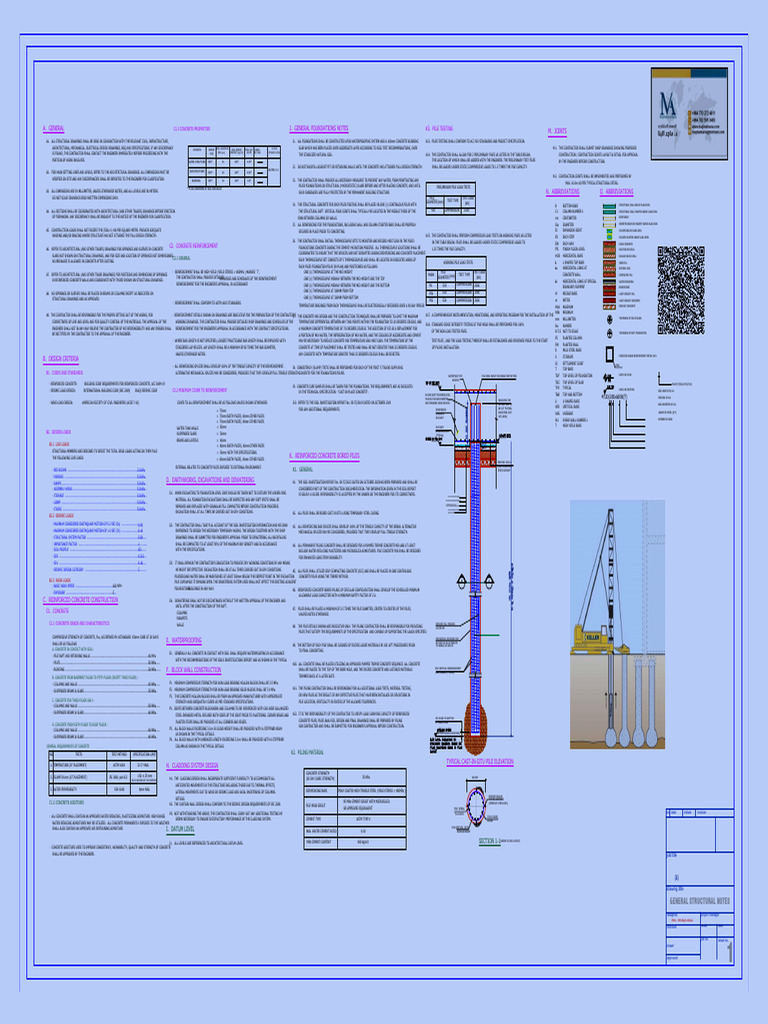Click the 'H. CLADDING SYSTEM DESIGN' heading
768x1024 pixels.
click(192, 765)
